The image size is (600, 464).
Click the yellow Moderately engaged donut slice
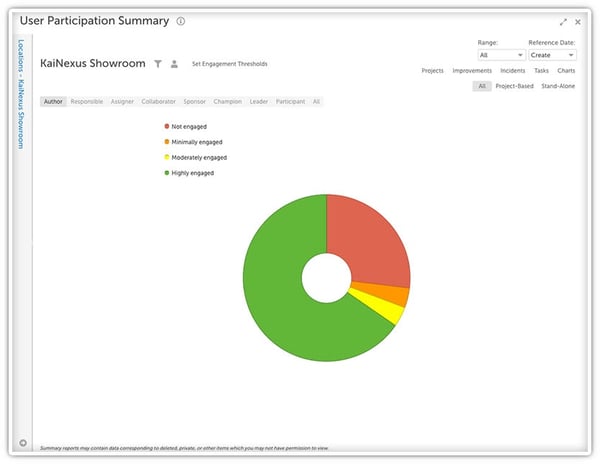[x=379, y=306]
